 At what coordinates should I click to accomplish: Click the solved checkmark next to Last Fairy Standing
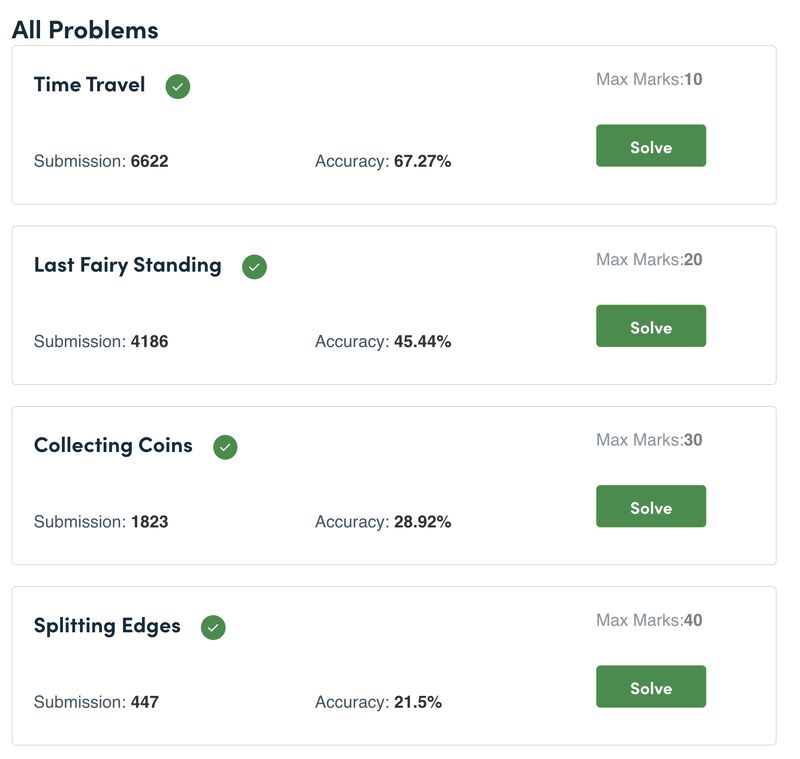pyautogui.click(x=254, y=267)
